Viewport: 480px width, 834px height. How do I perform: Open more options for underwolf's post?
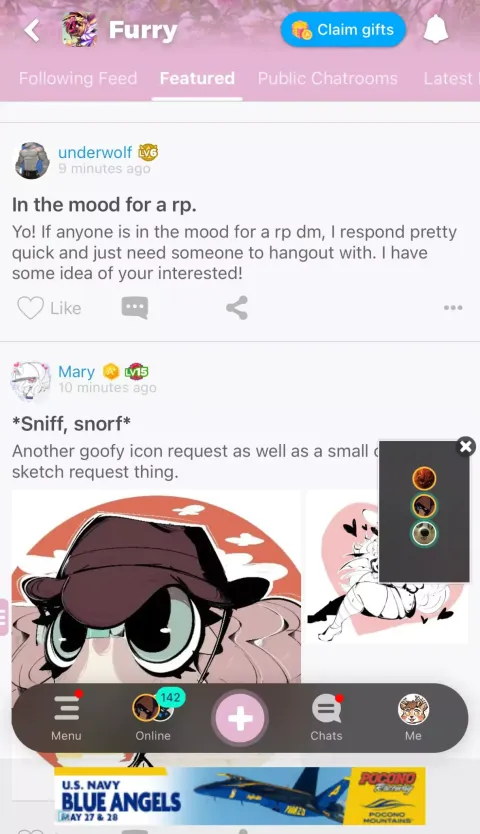point(453,307)
